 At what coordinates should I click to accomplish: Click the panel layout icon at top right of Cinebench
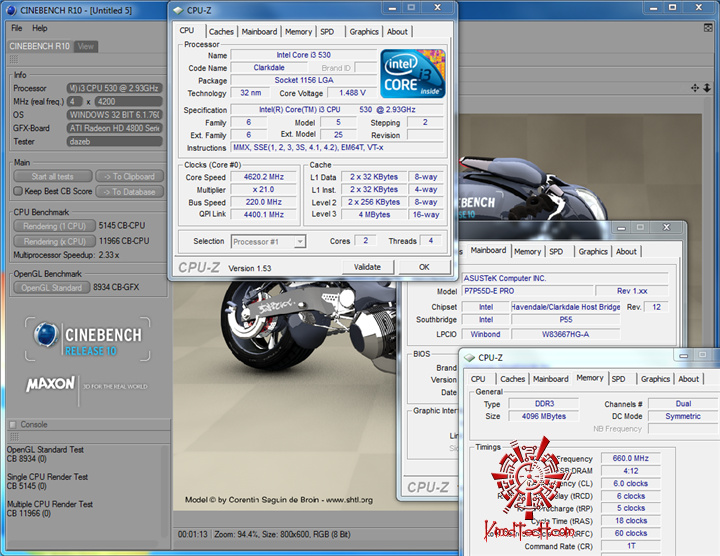708,28
